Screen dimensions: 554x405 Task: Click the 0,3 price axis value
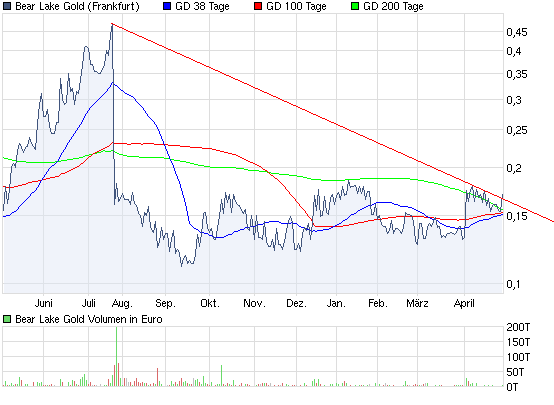pyautogui.click(x=514, y=100)
